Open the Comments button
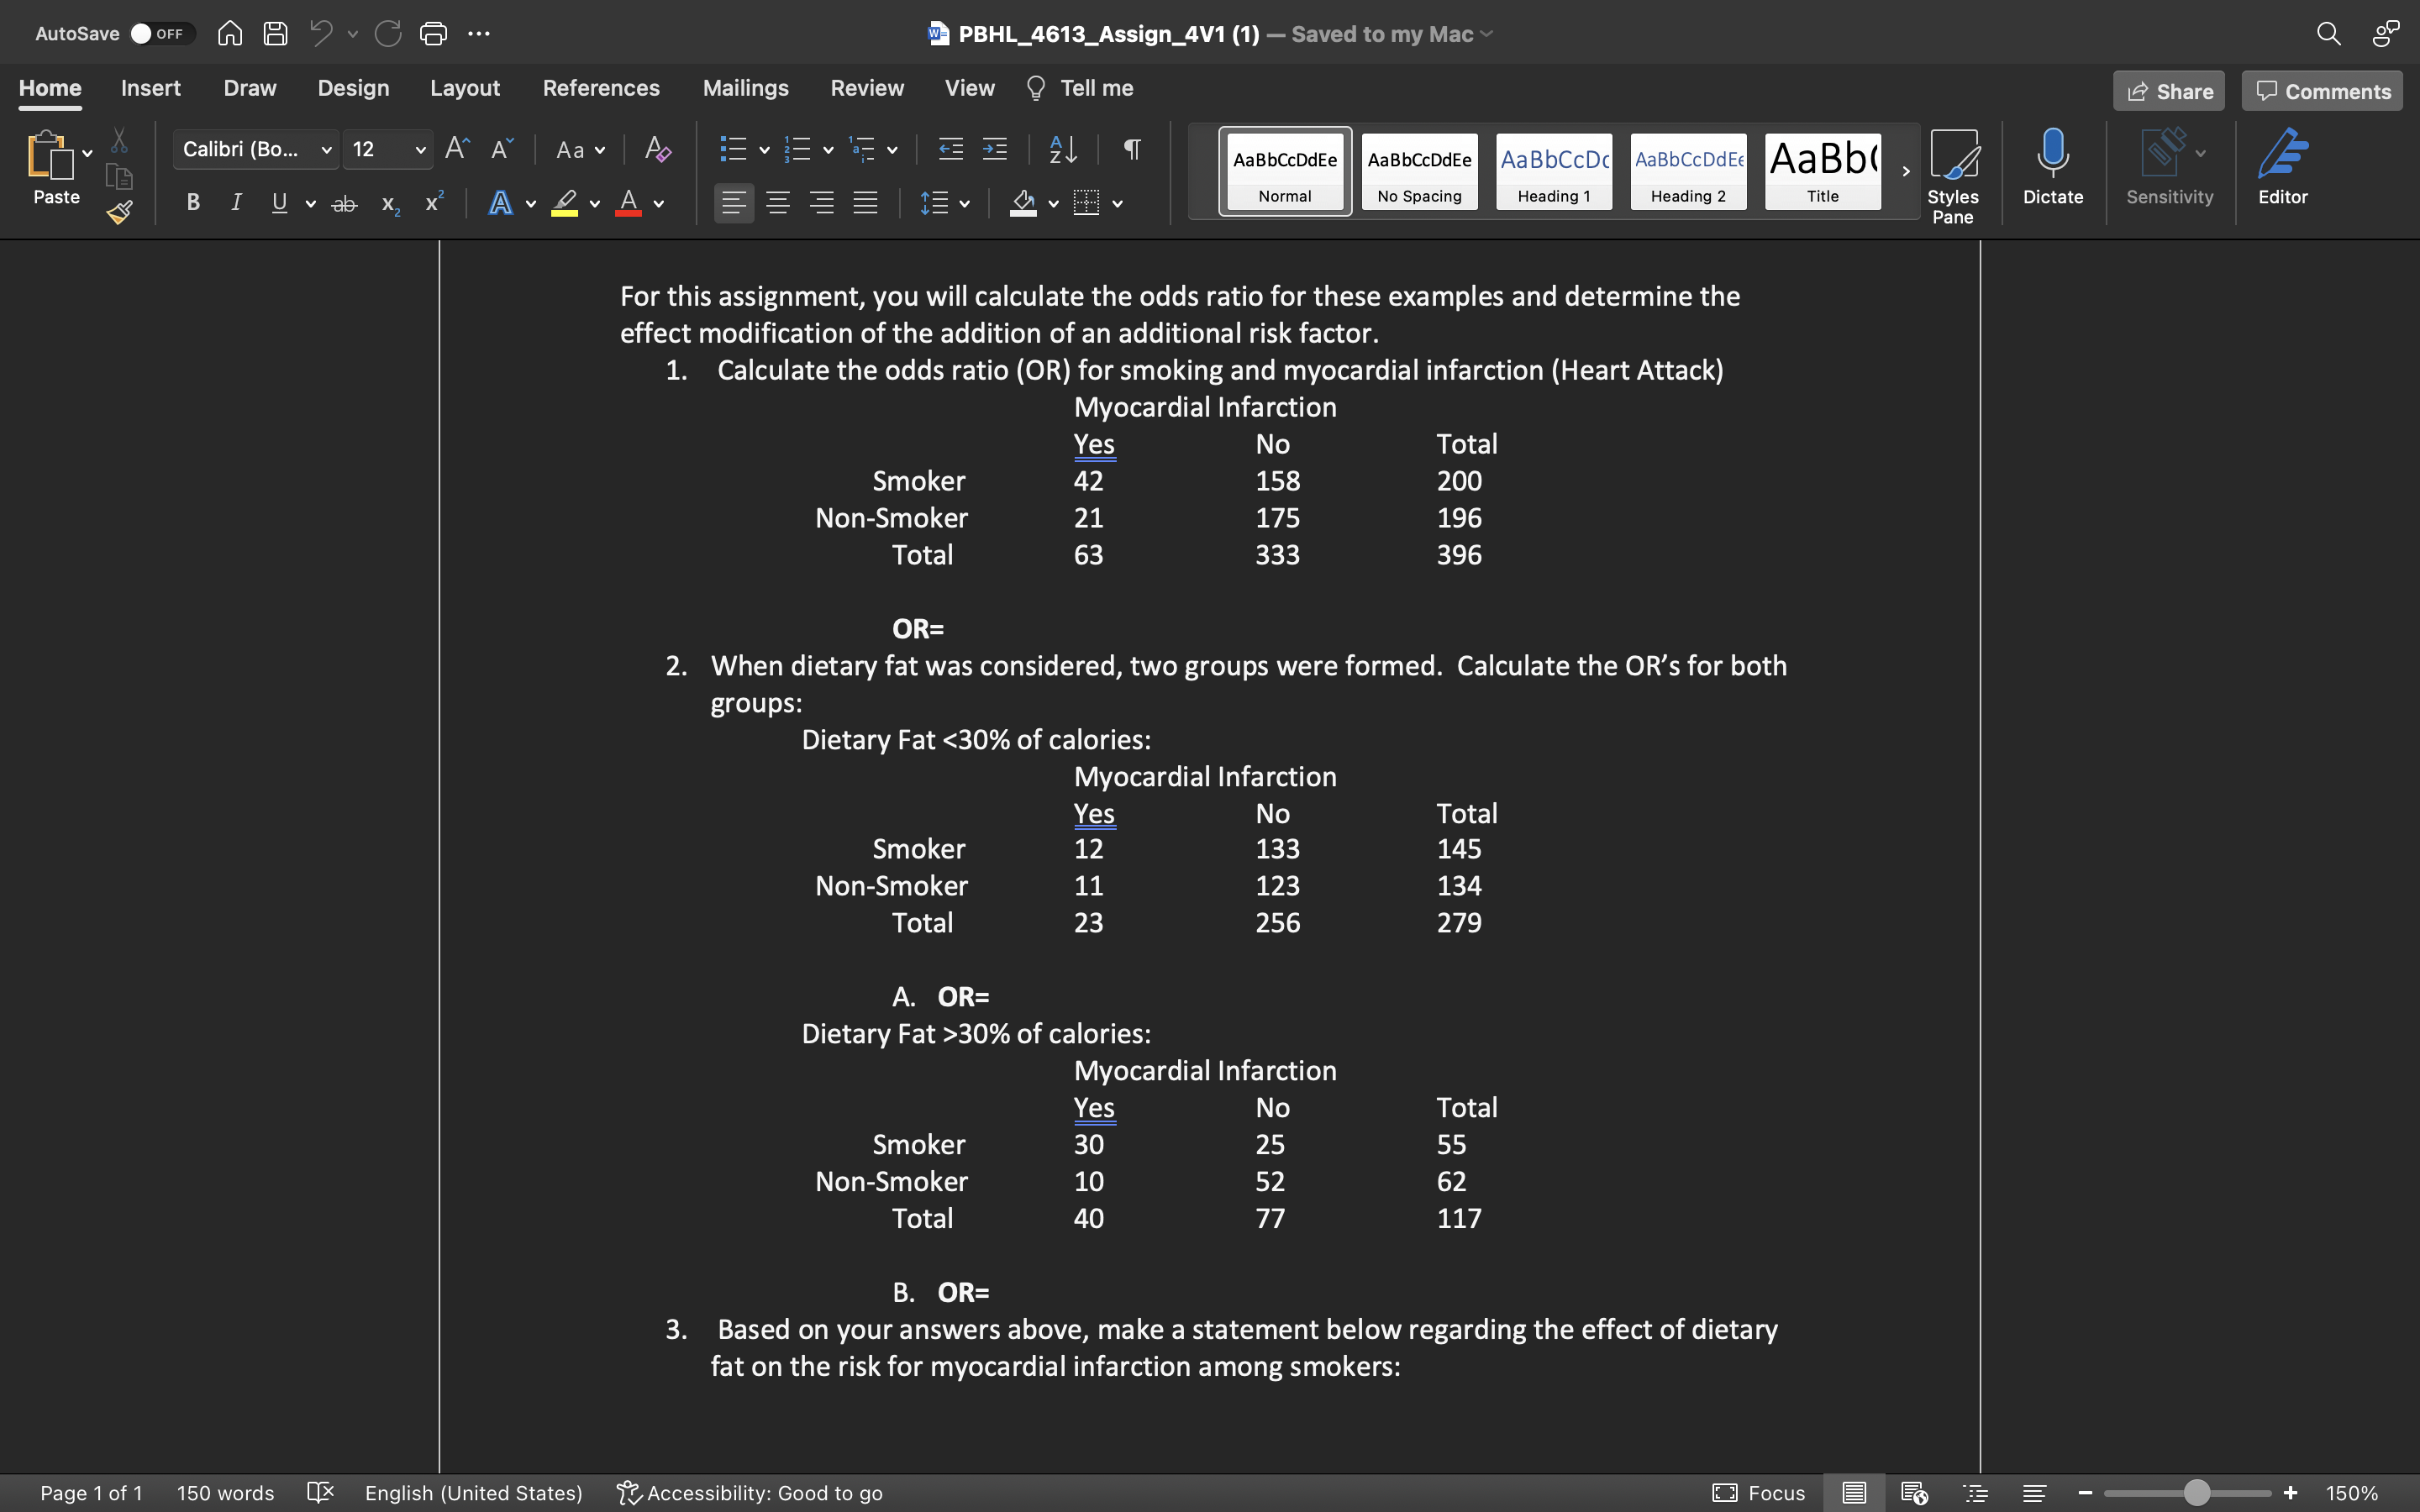This screenshot has height=1512, width=2420. coord(2322,91)
